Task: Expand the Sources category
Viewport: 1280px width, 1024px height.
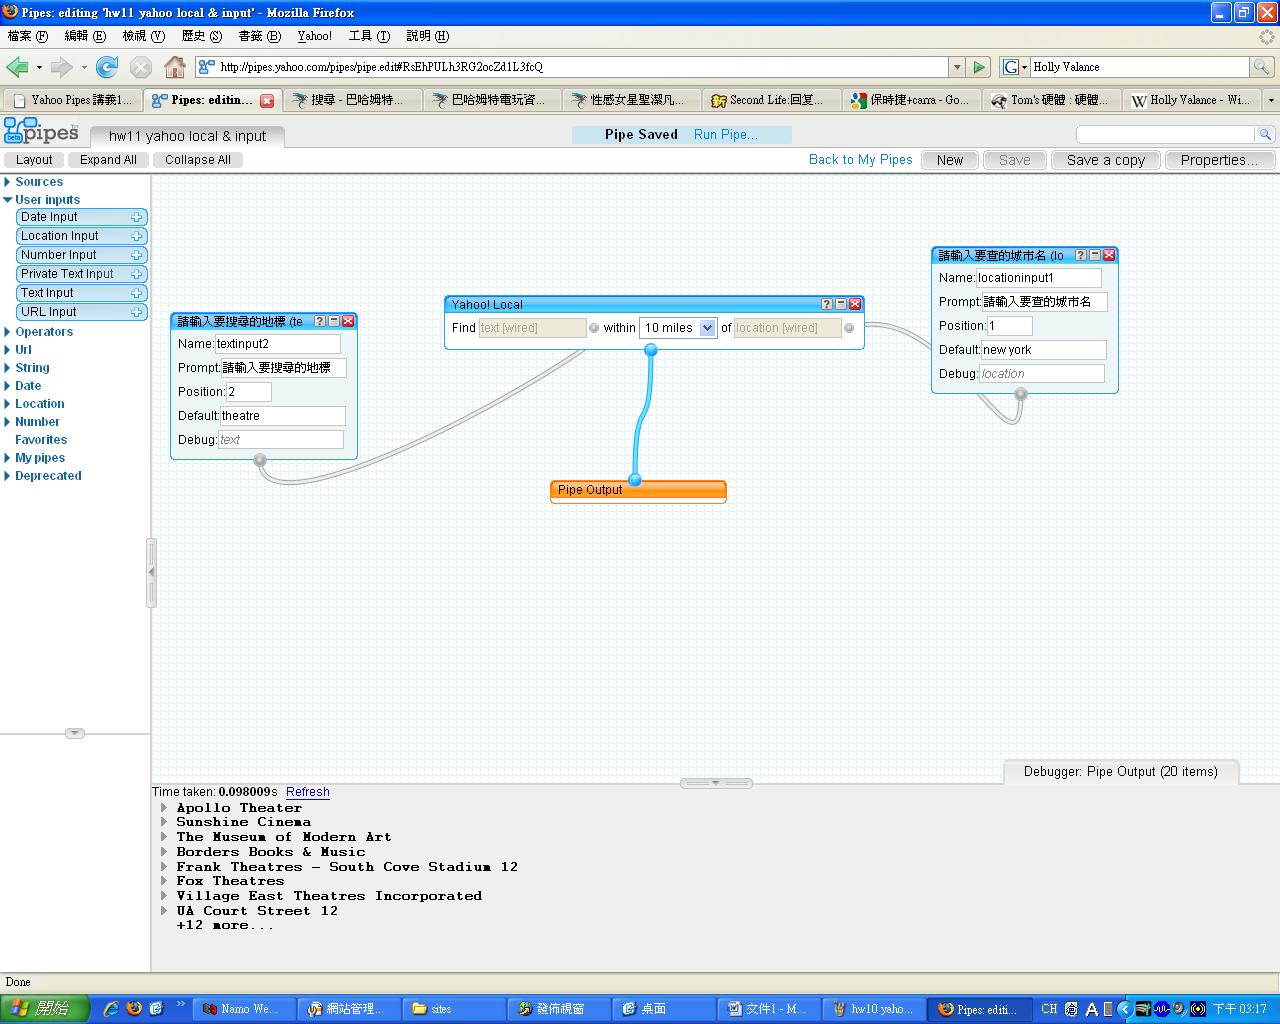Action: (8, 182)
